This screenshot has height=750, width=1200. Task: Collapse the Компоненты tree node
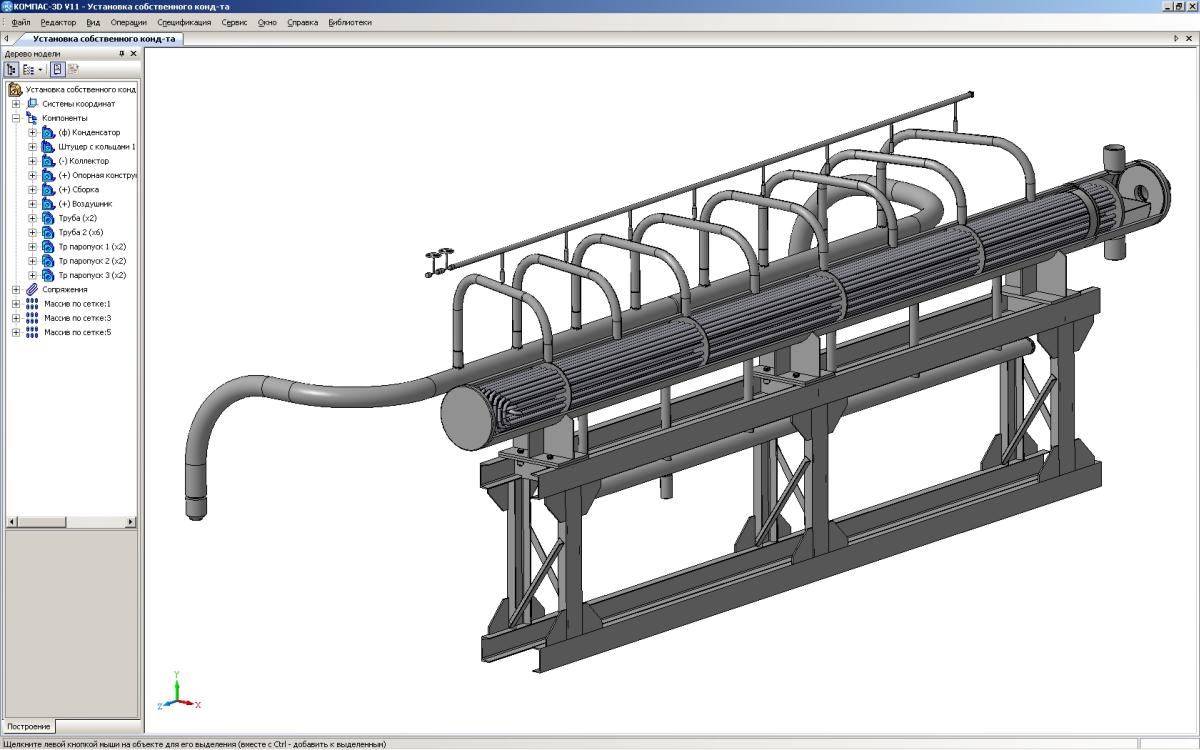[16, 118]
